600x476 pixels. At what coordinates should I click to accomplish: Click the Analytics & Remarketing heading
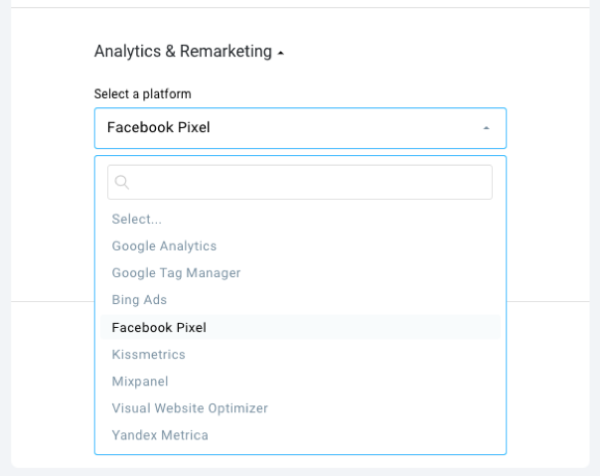pyautogui.click(x=183, y=52)
